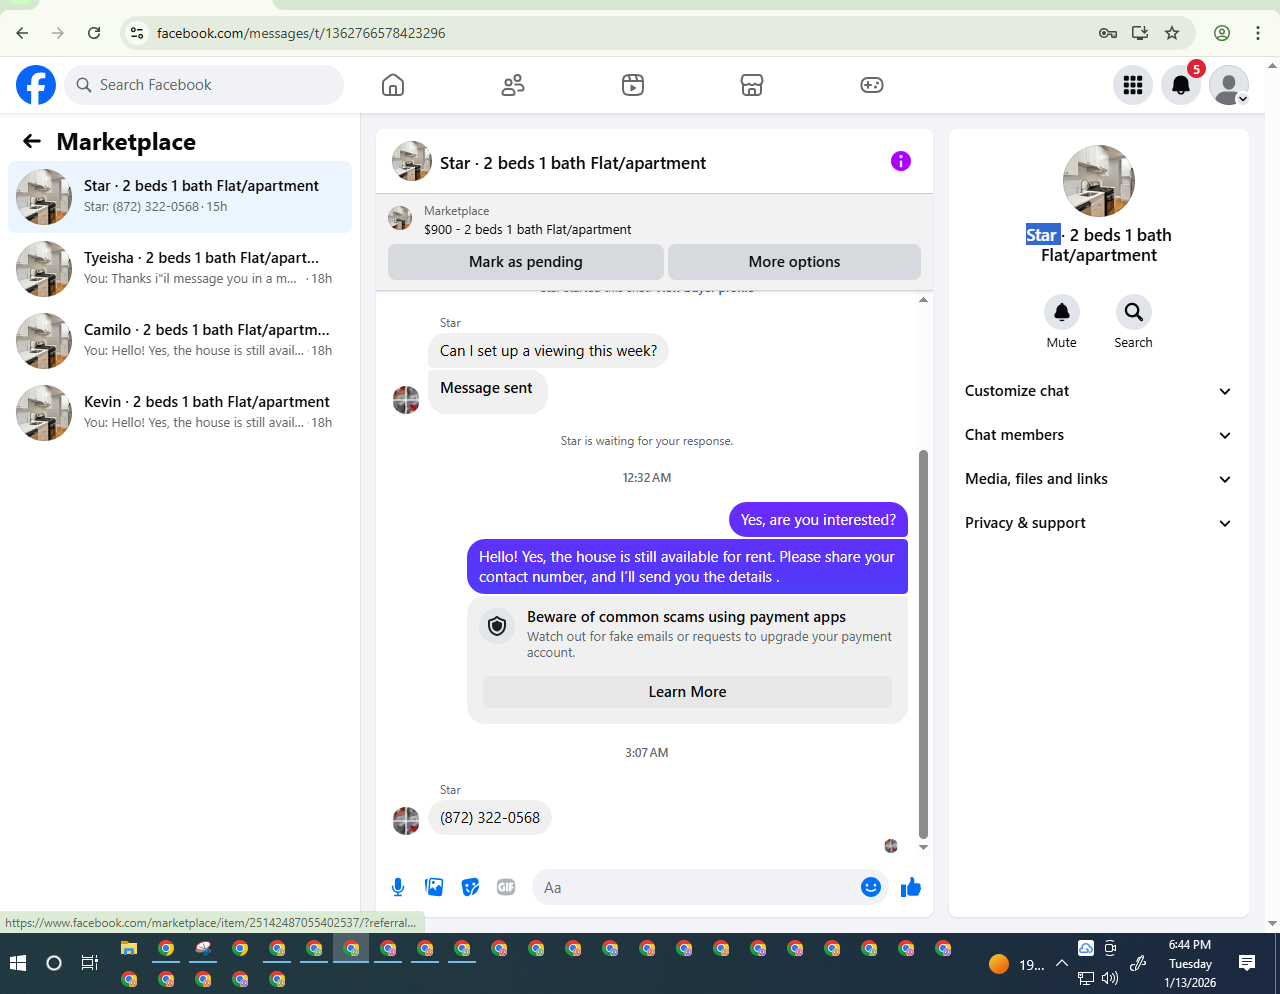Click the More options button
The image size is (1280, 994).
794,262
